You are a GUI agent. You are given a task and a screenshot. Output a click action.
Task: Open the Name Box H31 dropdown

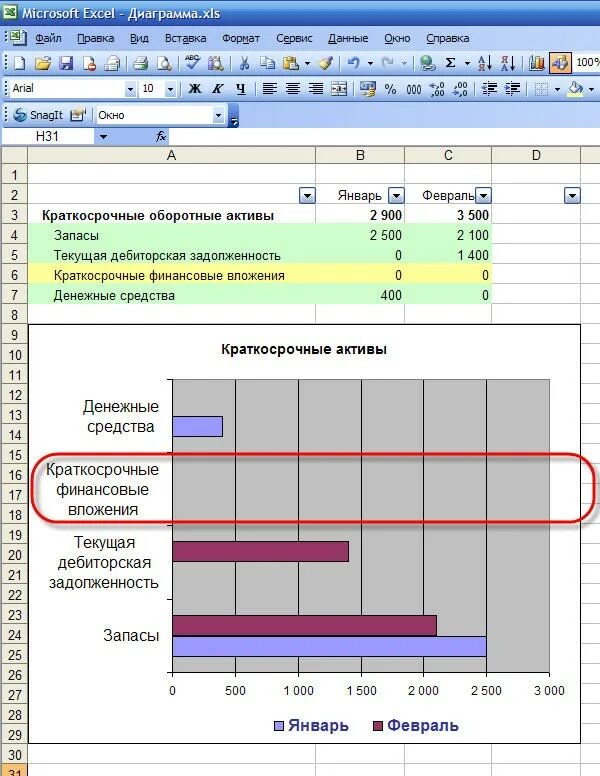click(103, 137)
